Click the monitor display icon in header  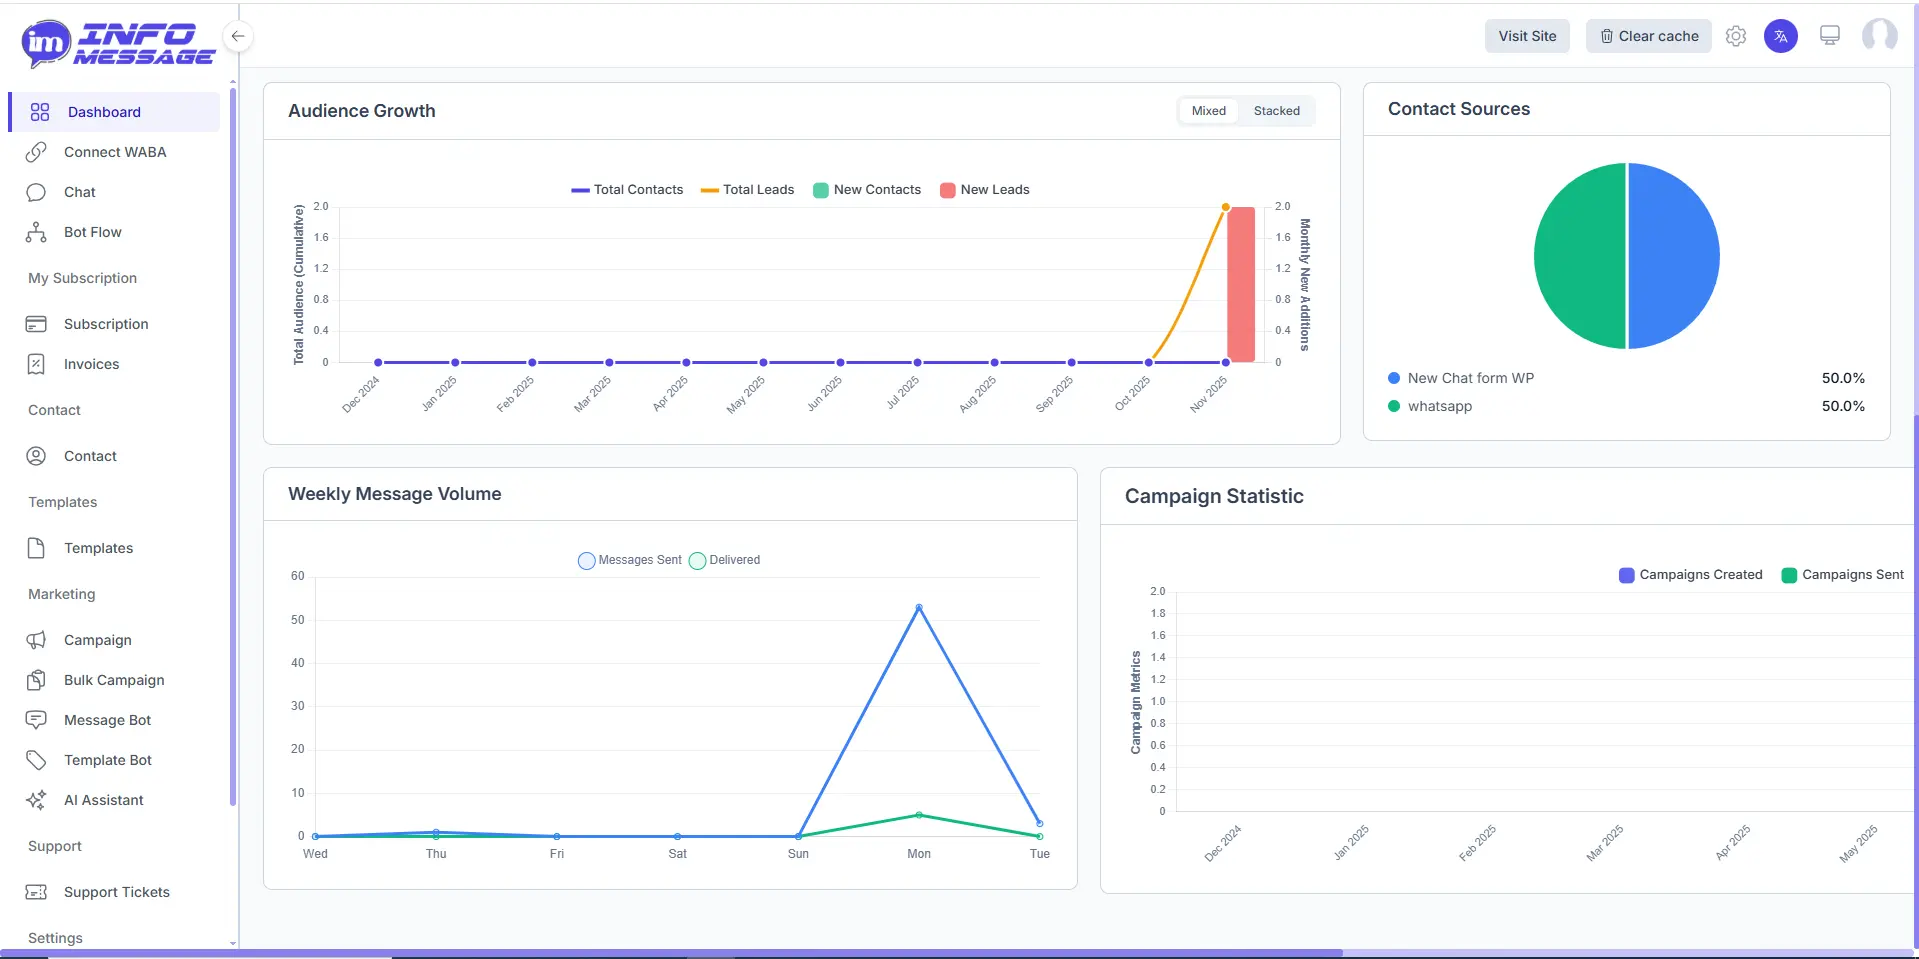1829,36
